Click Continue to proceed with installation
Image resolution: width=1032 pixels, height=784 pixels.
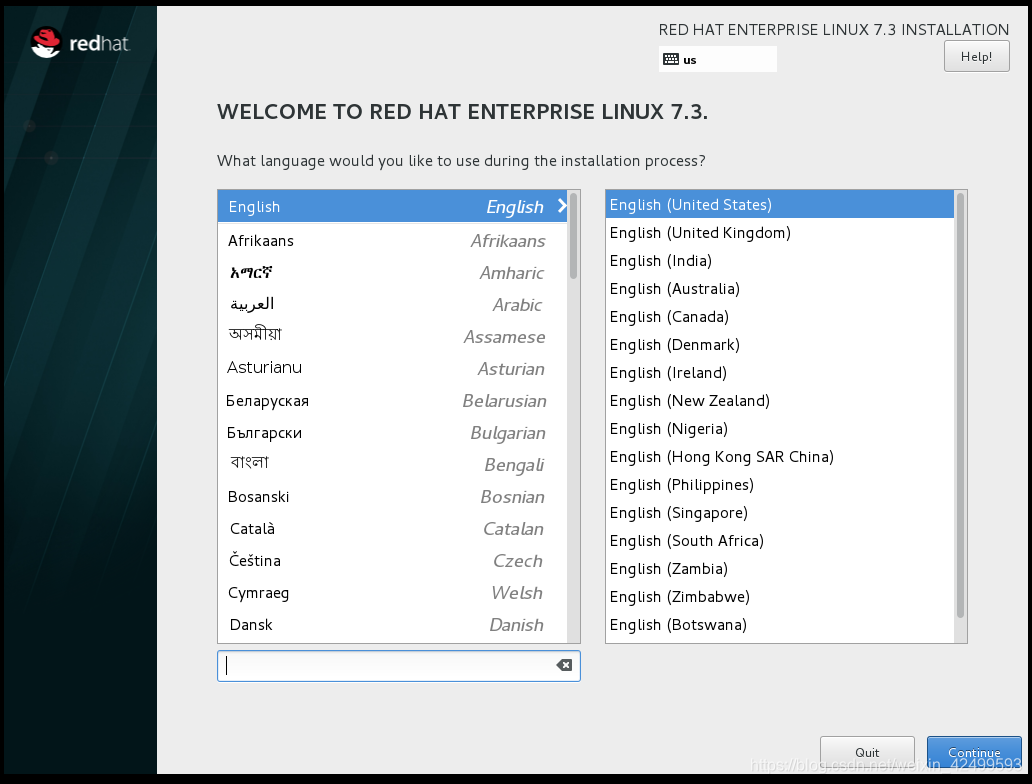coord(974,752)
